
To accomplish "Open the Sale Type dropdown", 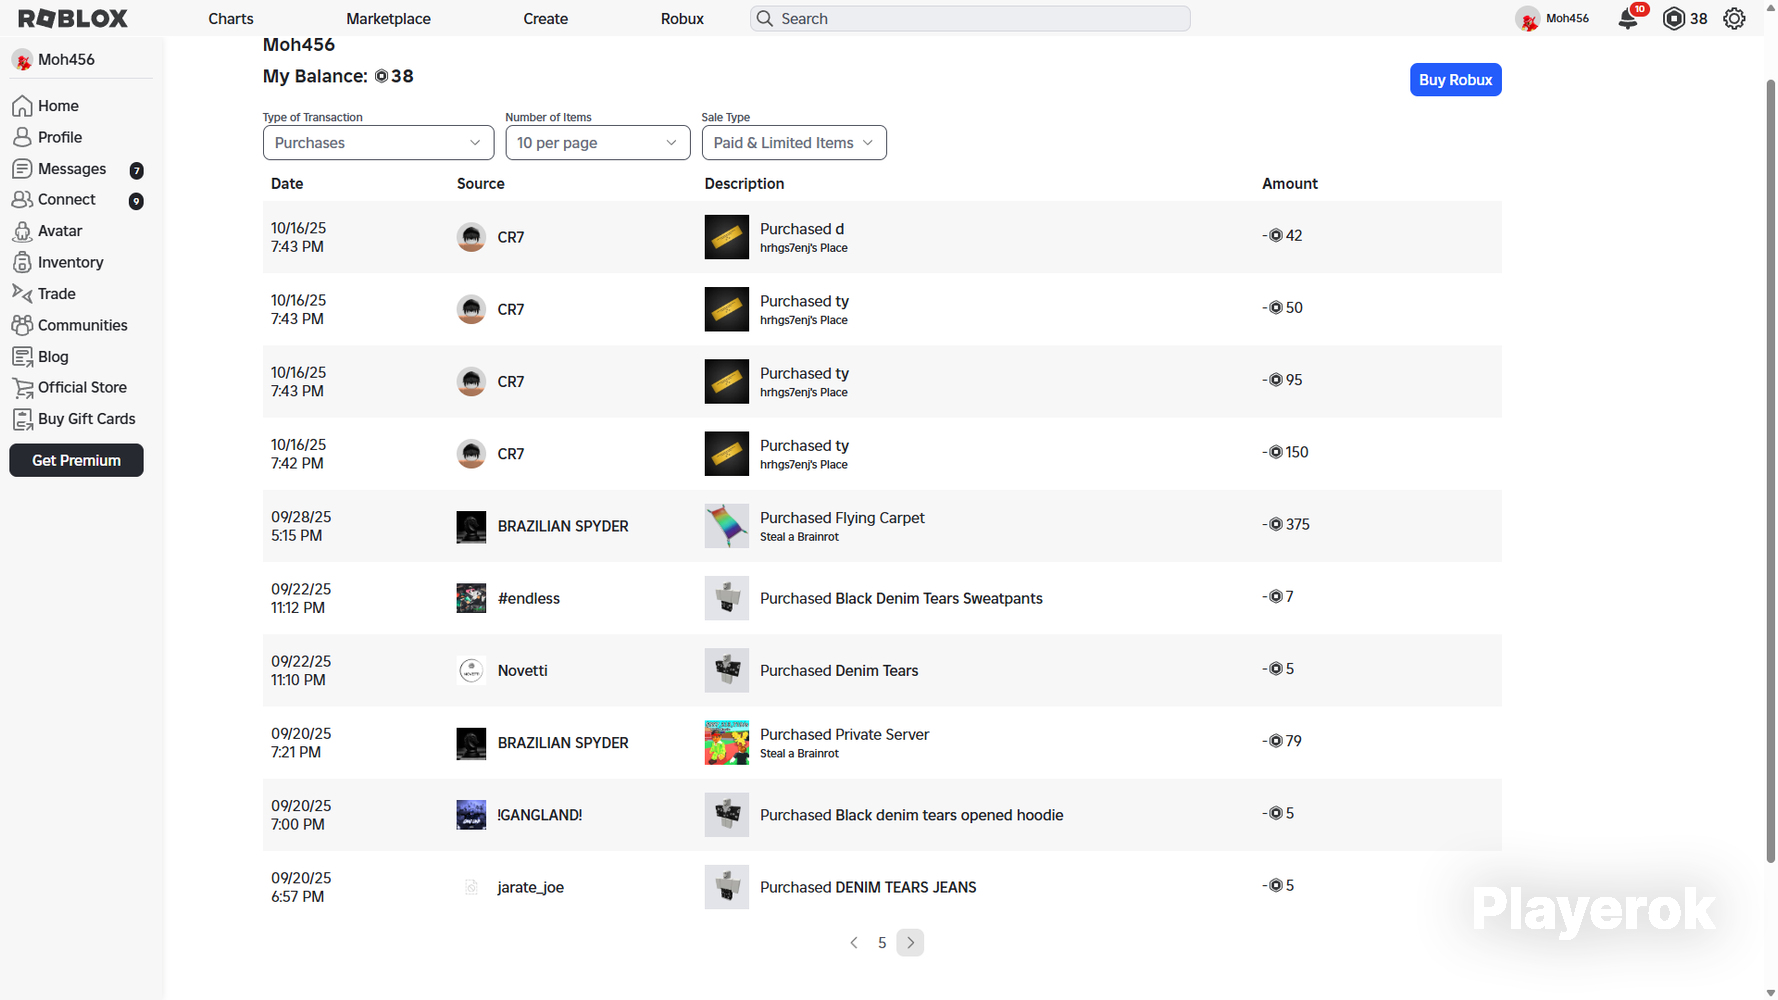I will point(794,143).
